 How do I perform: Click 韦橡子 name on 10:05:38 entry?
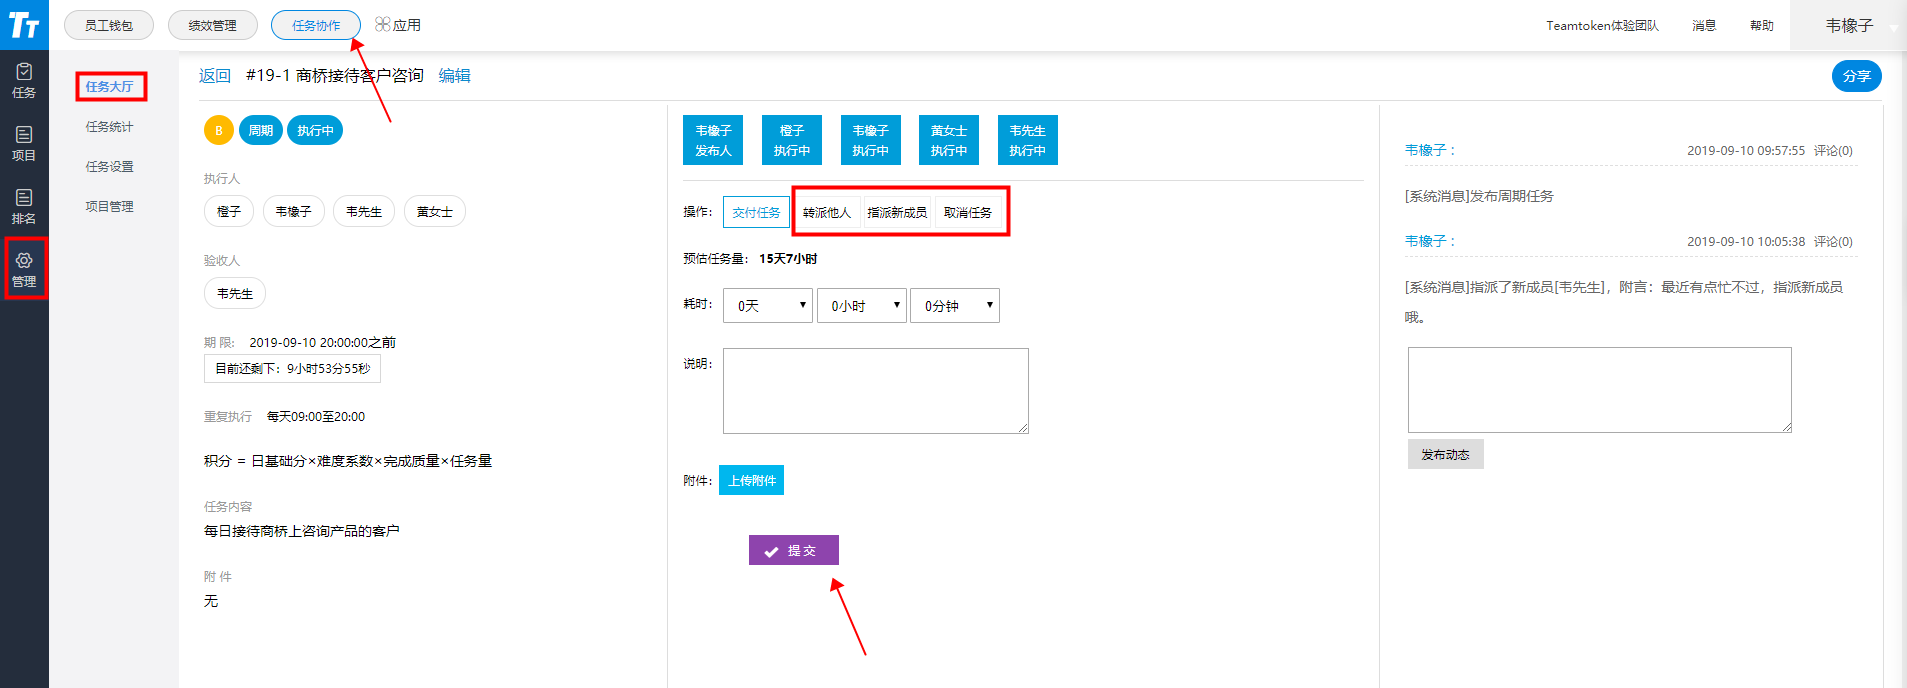click(x=1426, y=241)
